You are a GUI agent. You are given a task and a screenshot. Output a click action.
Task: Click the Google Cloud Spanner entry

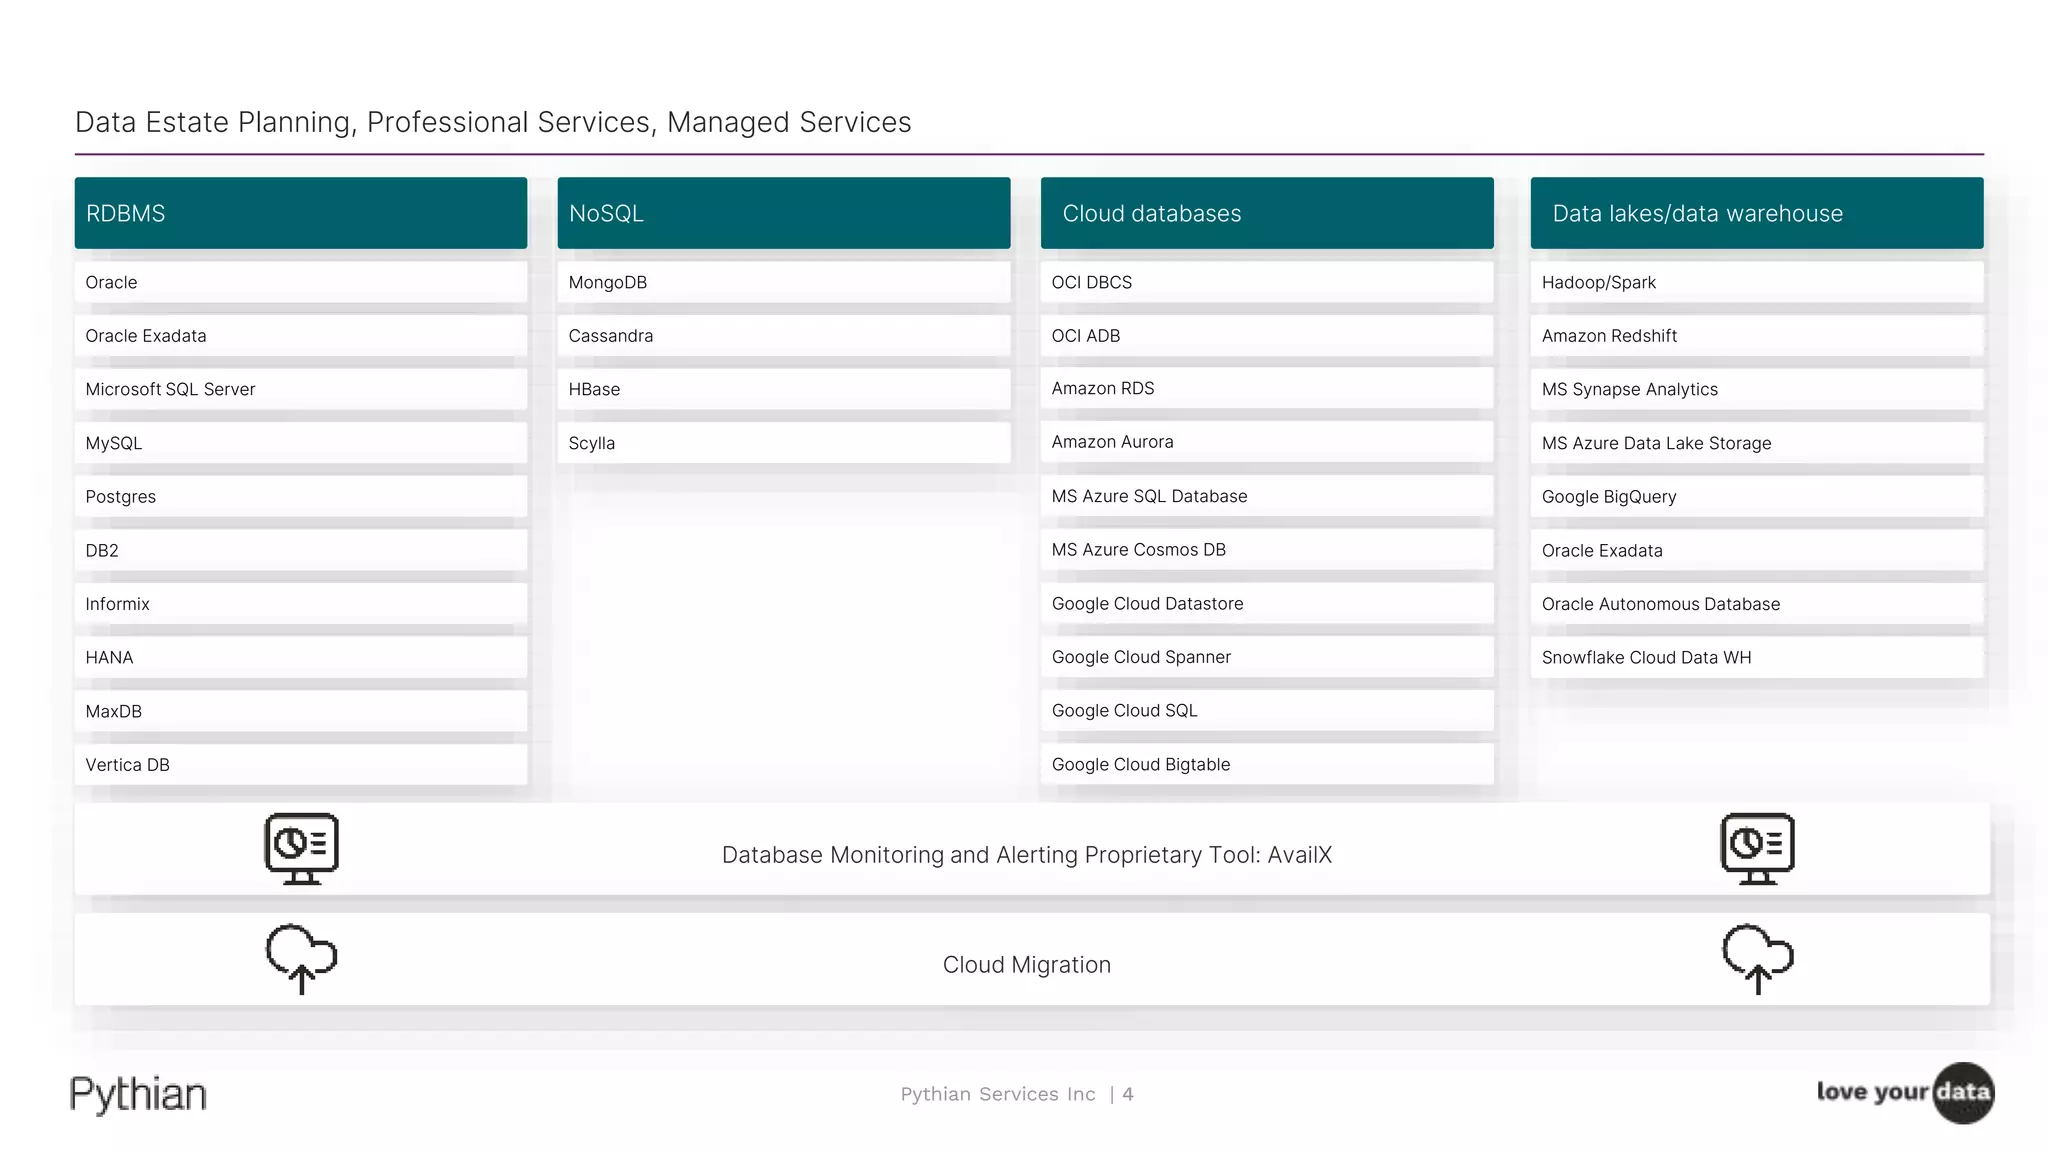point(1266,657)
